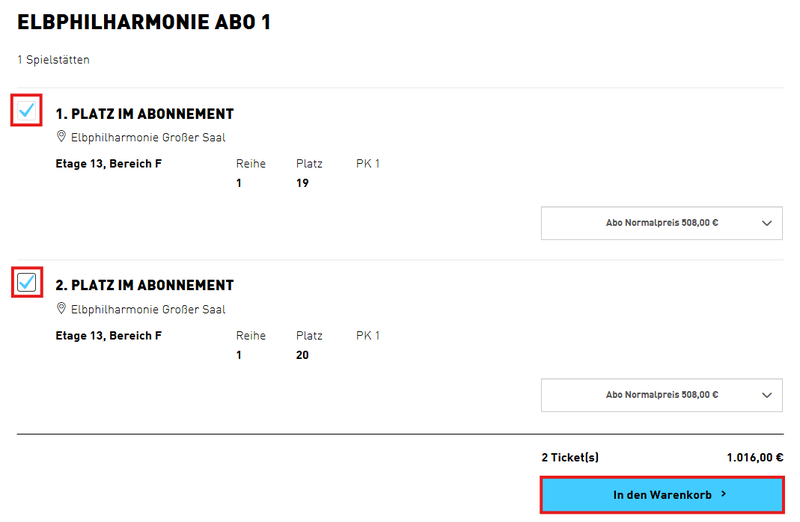800x522 pixels.
Task: Expand the chevron arrow on the second seat's price selector
Action: [767, 395]
